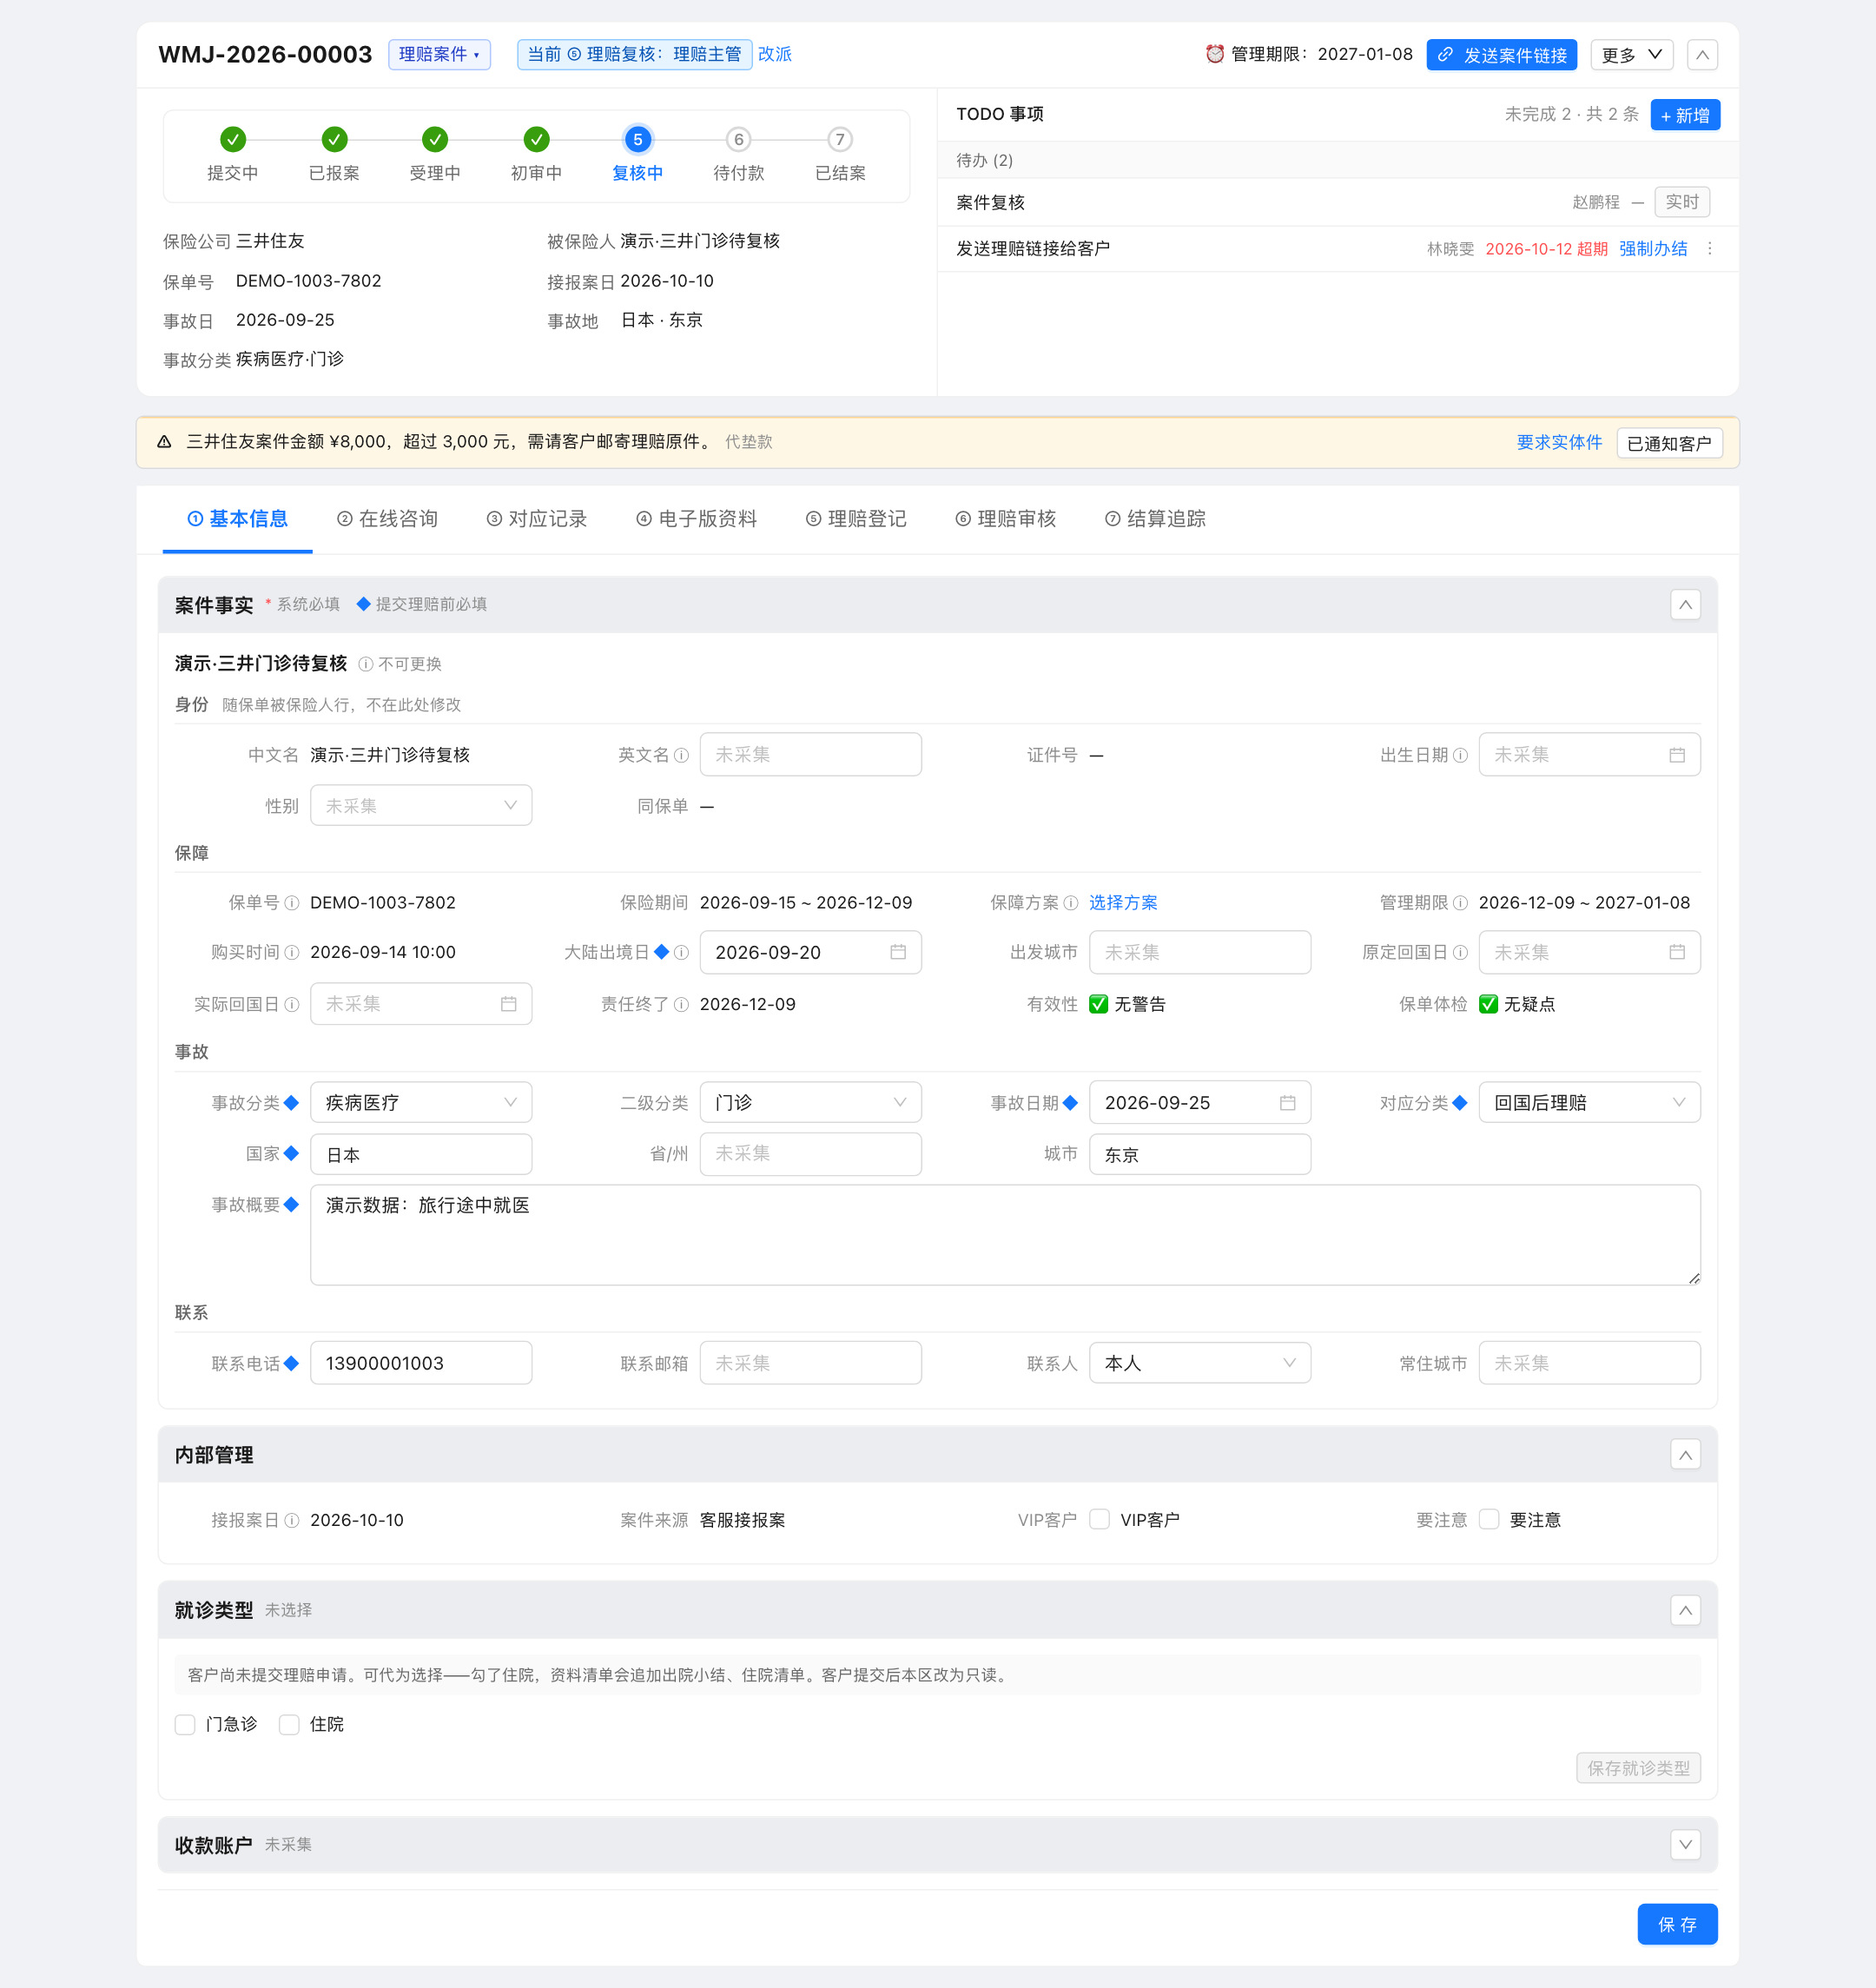
Task: Click the 发送案件链接 button
Action: tap(1501, 55)
